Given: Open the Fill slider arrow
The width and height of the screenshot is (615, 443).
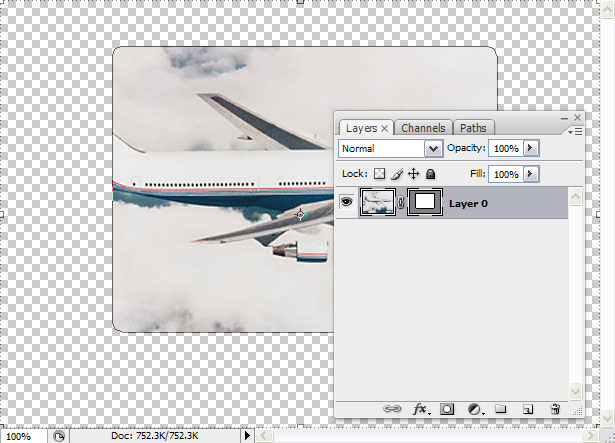Looking at the screenshot, I should 531,174.
